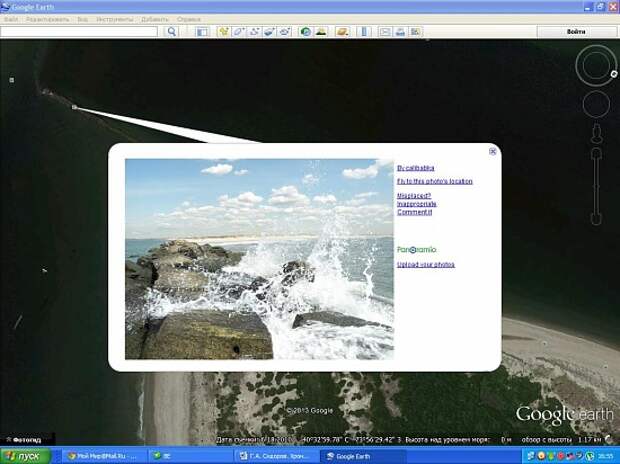The image size is (620, 464).
Task: Open the Panoramio logo link
Action: pos(416,250)
